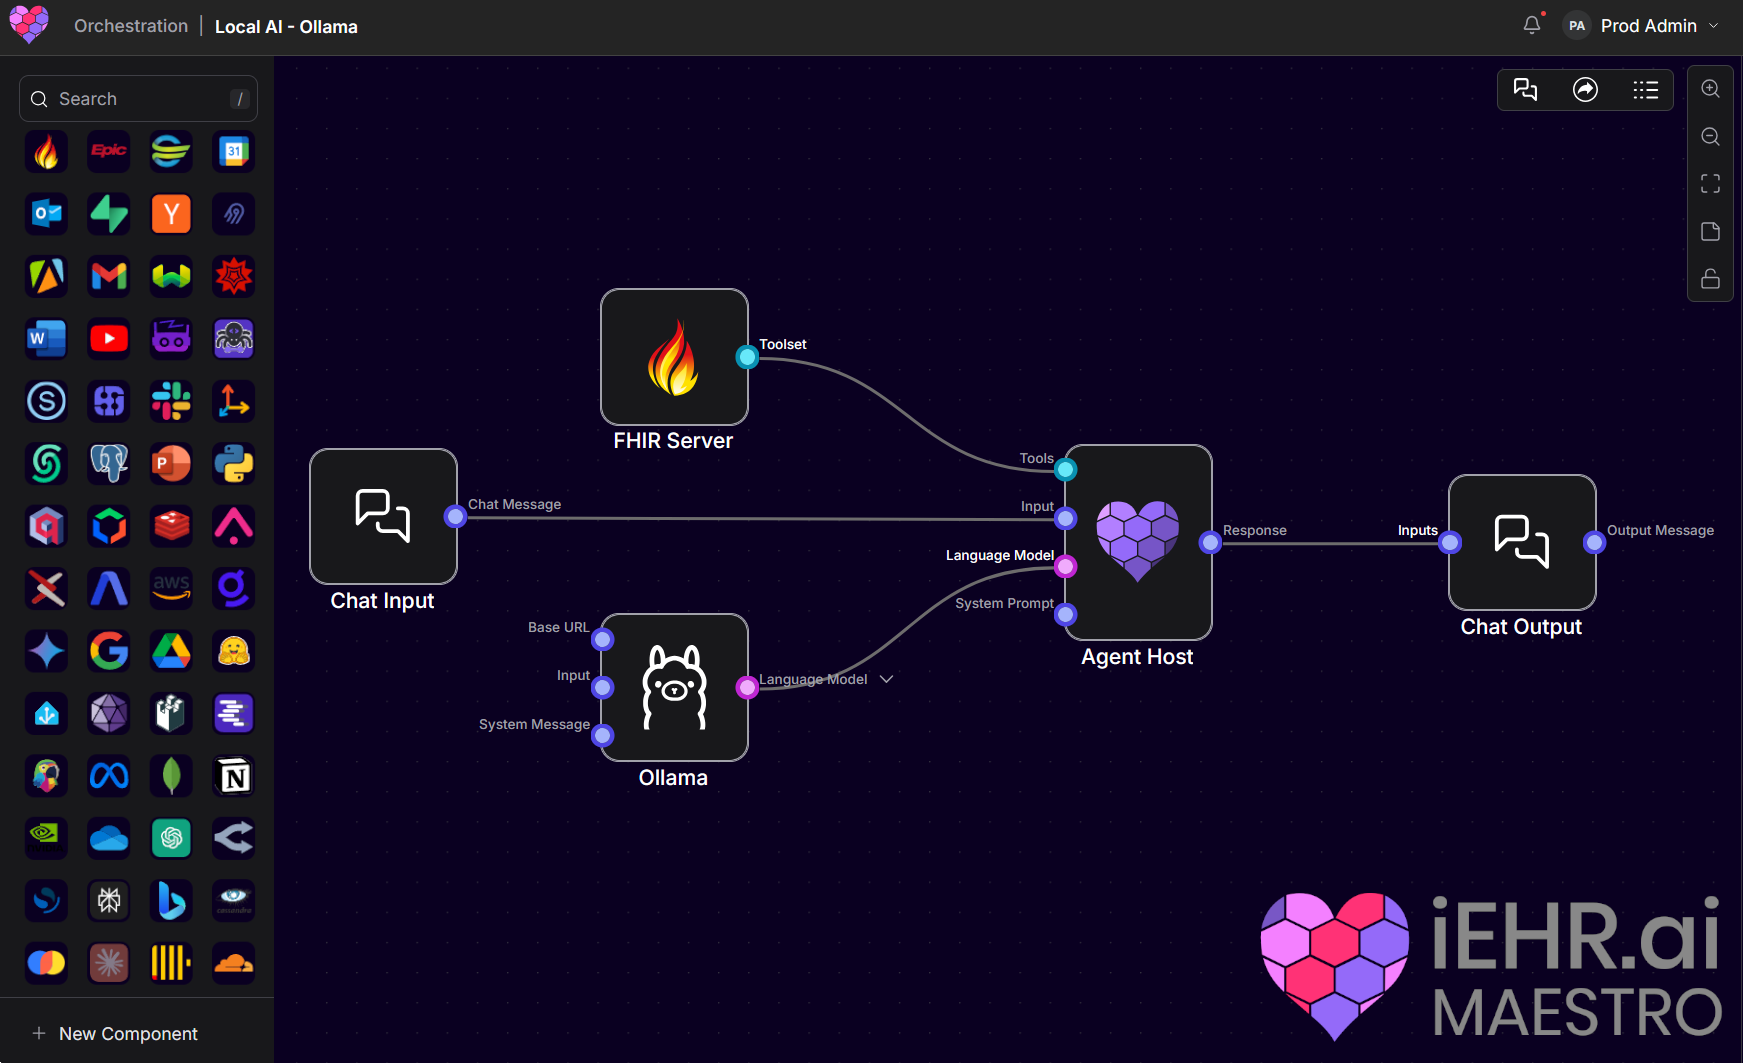The width and height of the screenshot is (1743, 1063).
Task: Choose the Python component icon
Action: [234, 463]
